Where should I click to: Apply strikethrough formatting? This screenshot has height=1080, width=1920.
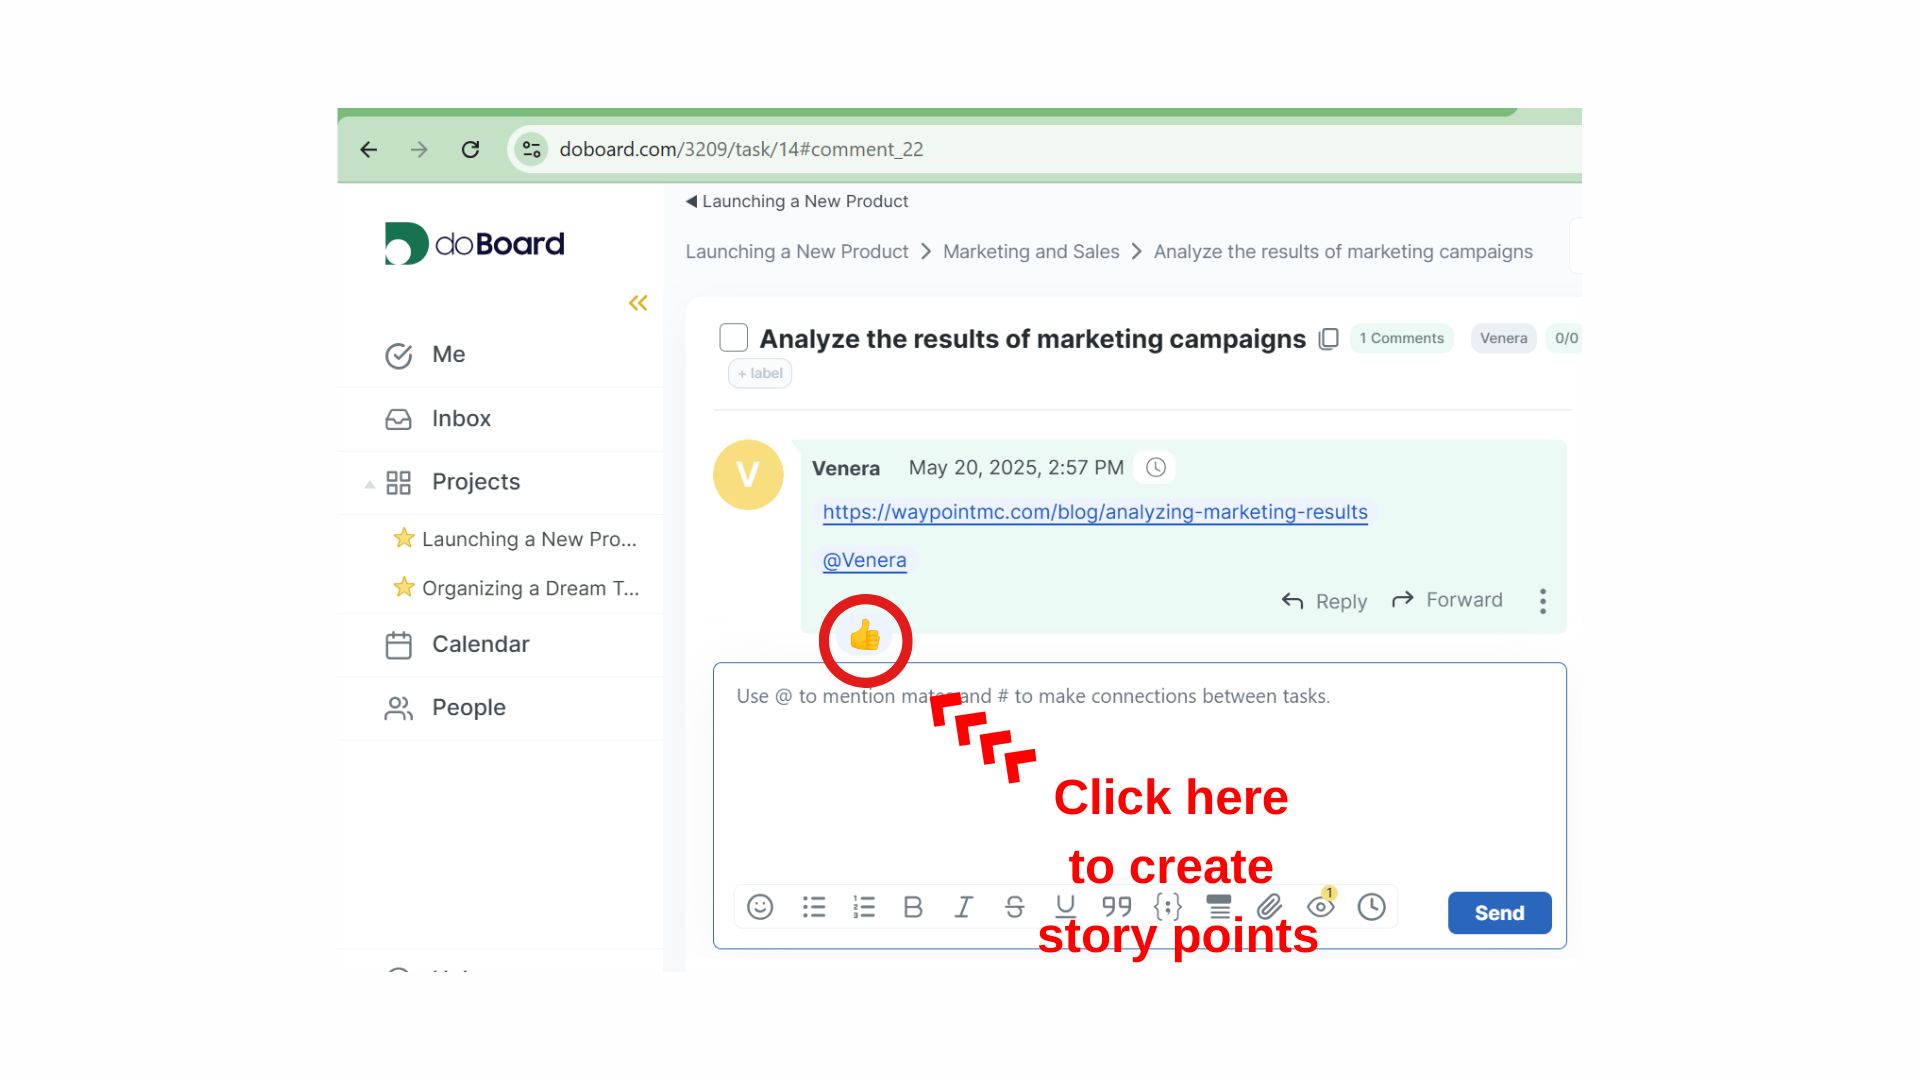1014,907
